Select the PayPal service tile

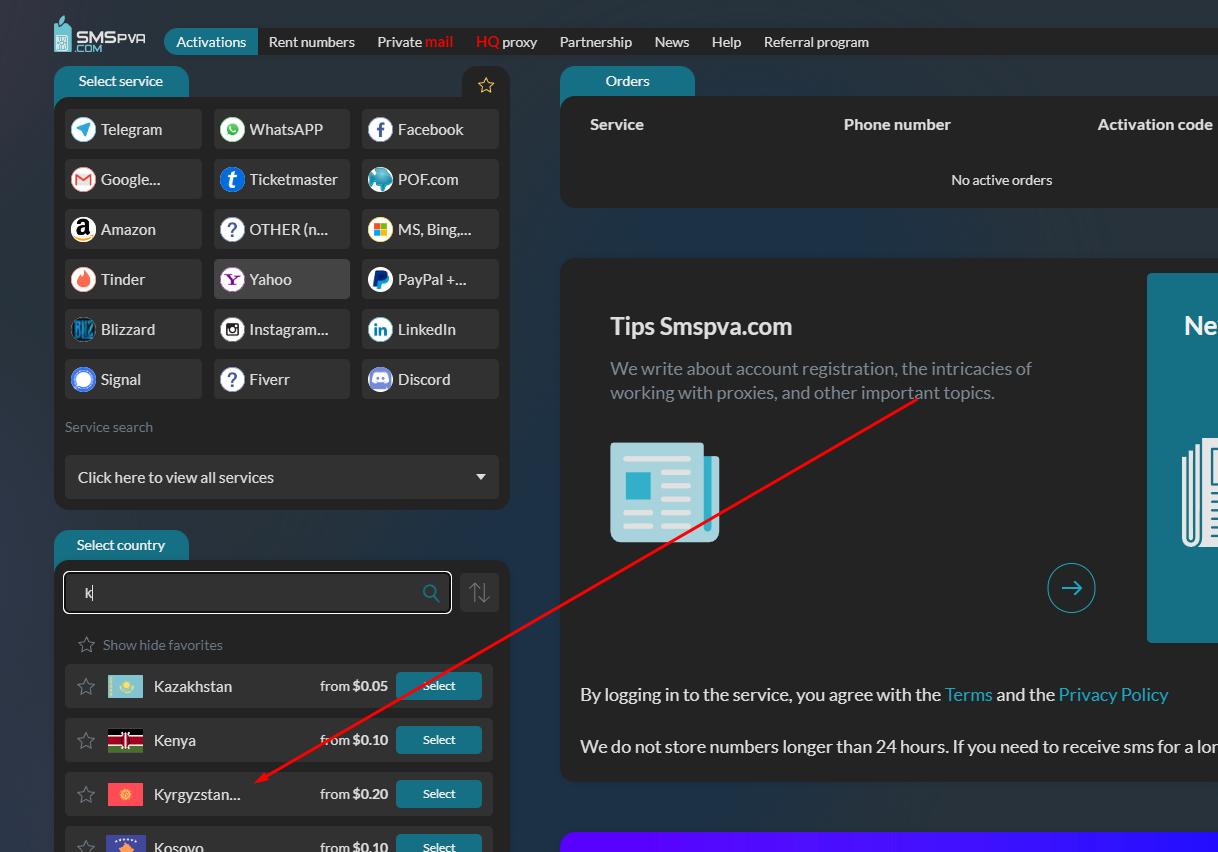[x=430, y=279]
